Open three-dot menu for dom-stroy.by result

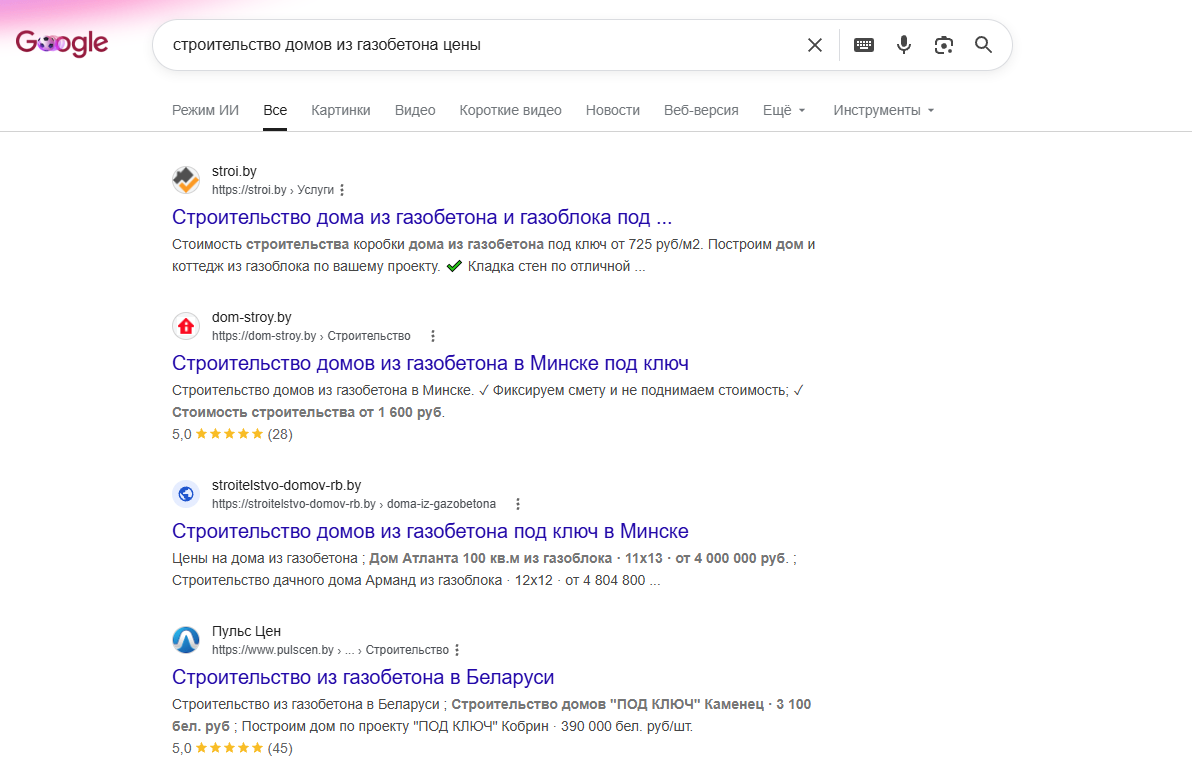433,336
